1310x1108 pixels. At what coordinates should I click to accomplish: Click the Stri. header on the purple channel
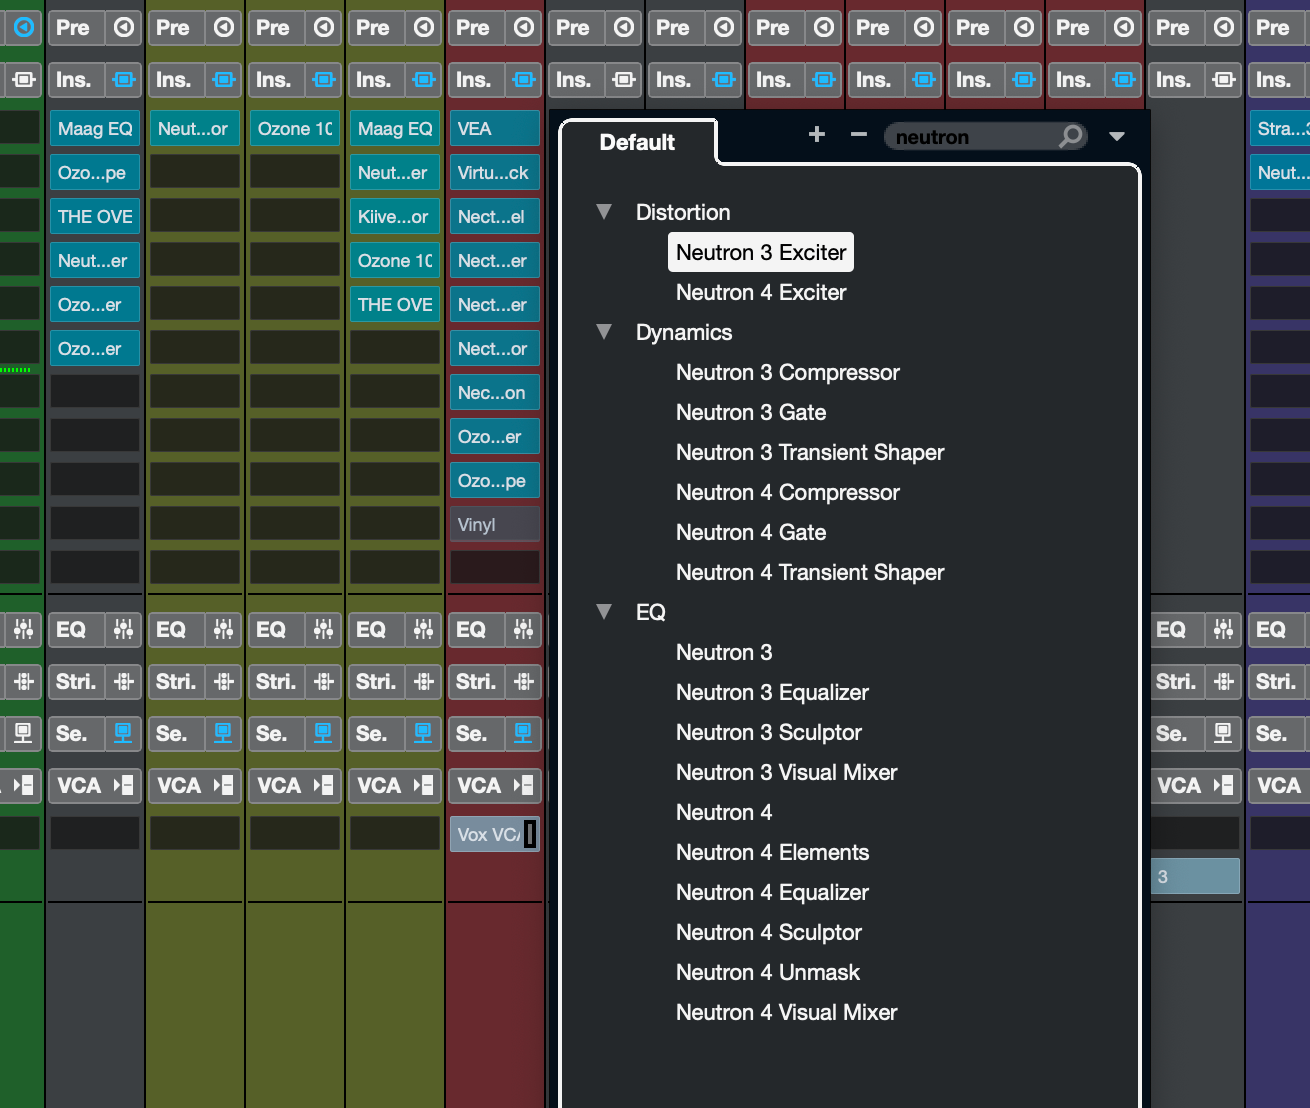1275,681
